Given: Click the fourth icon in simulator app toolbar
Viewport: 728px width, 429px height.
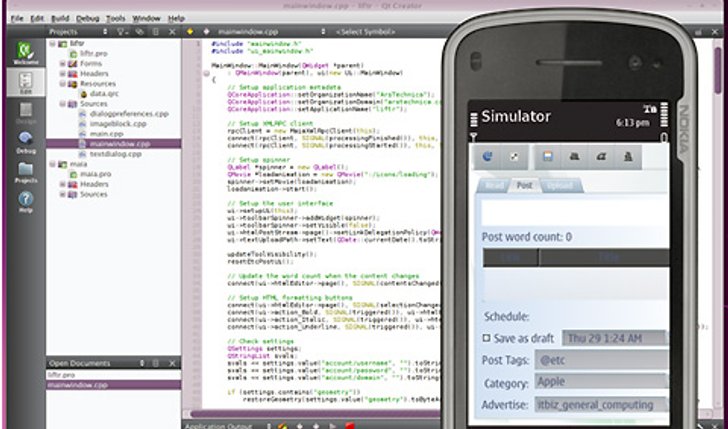Looking at the screenshot, I should pos(574,157).
